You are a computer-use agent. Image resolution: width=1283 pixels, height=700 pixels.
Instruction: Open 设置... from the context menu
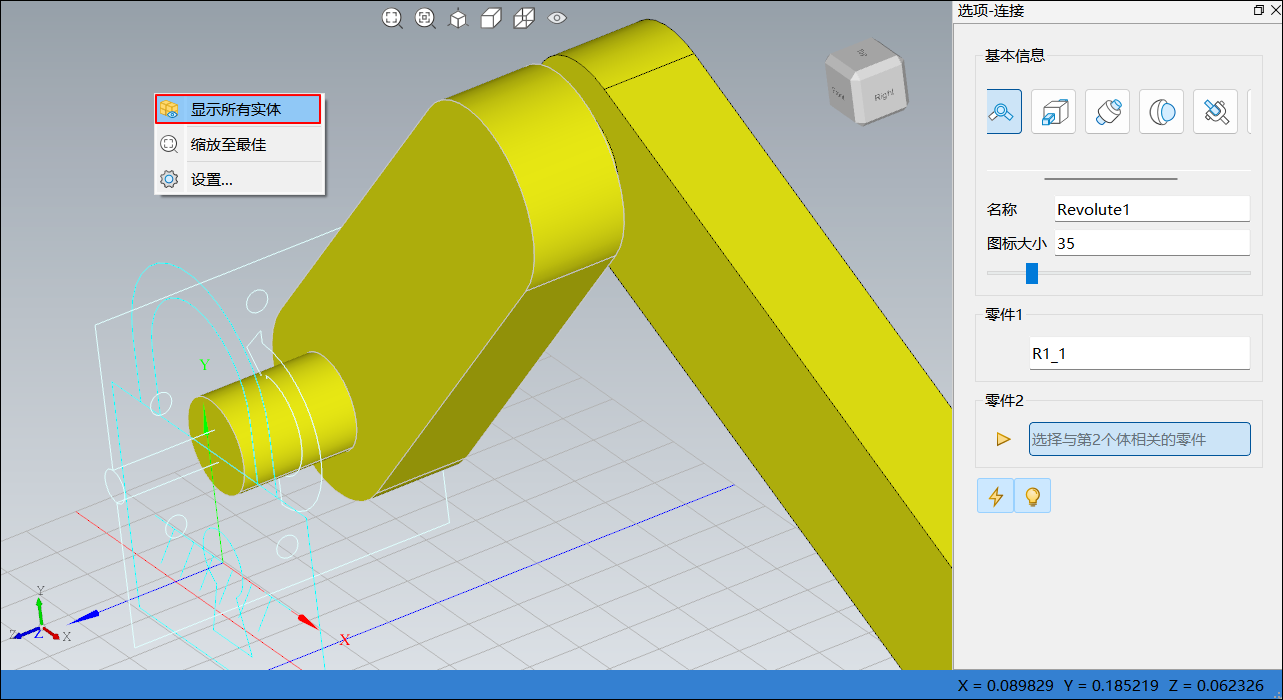pyautogui.click(x=238, y=180)
